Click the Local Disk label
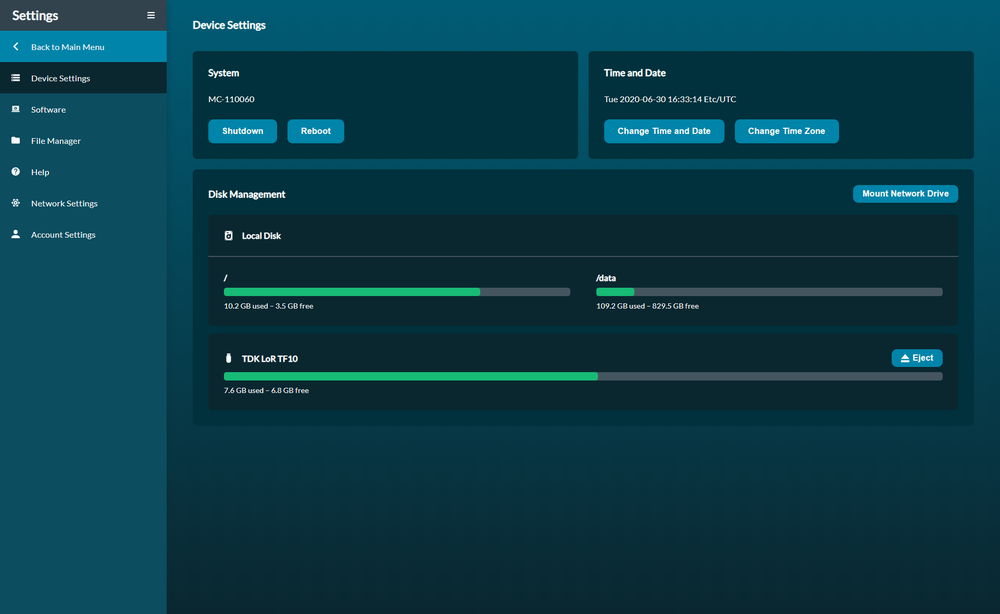This screenshot has height=614, width=1000. [x=261, y=235]
